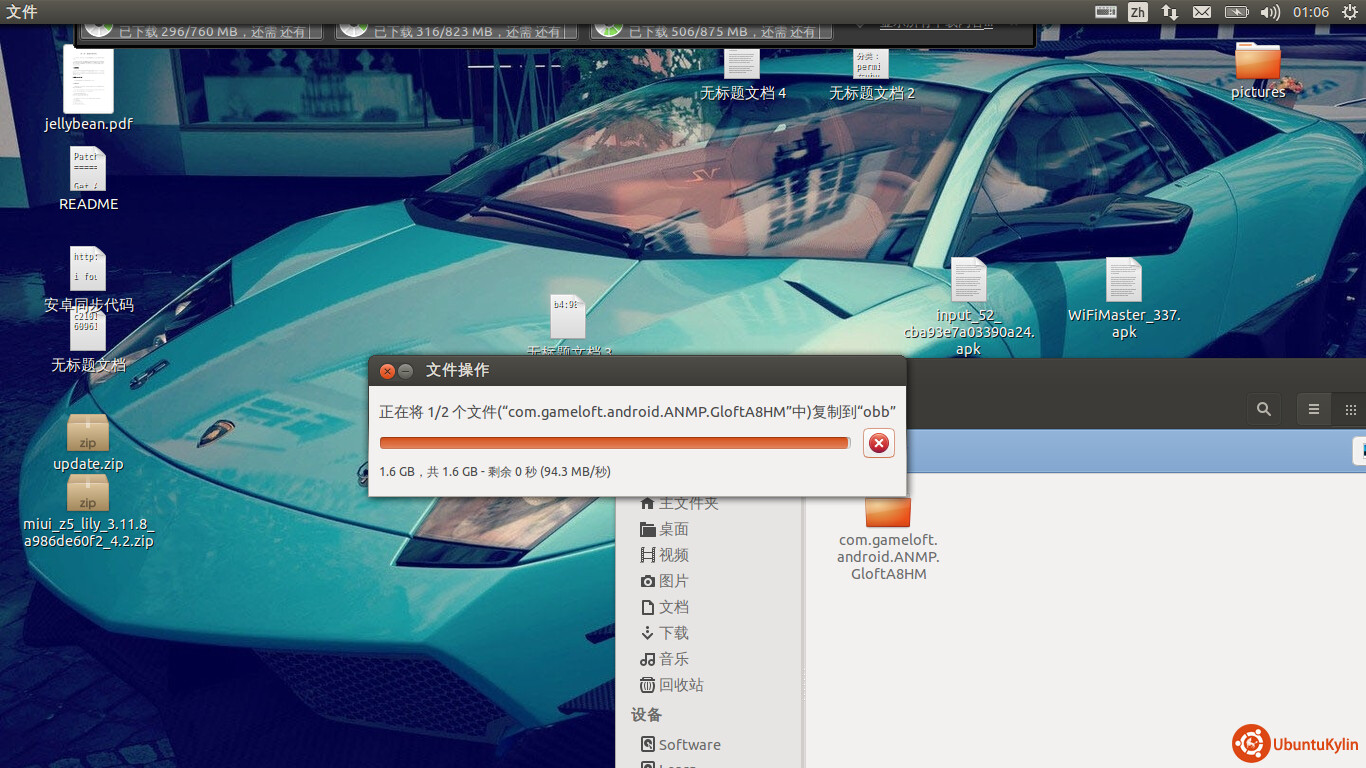Open the system settings gear menu
The image size is (1366, 768).
pos(1349,12)
